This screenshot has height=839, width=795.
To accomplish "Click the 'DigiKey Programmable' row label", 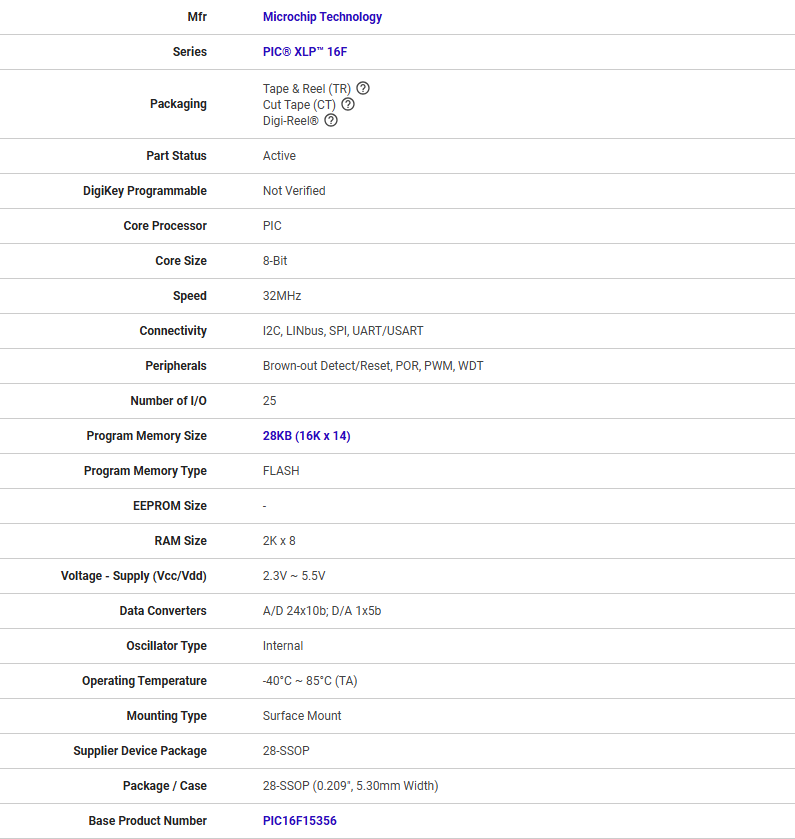I will [144, 190].
